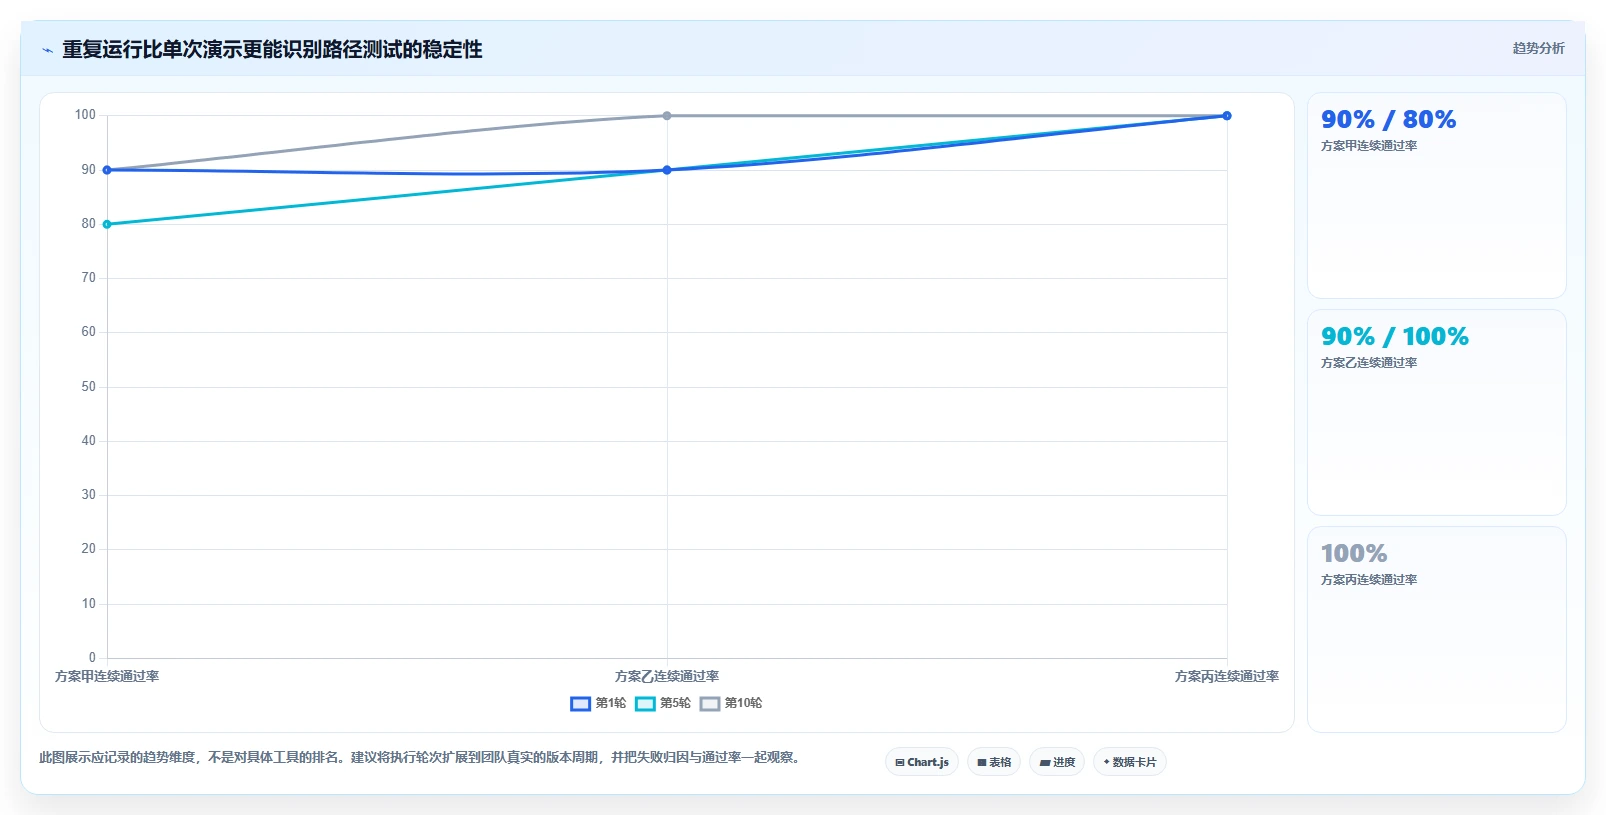The height and width of the screenshot is (815, 1606).
Task: Select the 进度 tag chip
Action: tap(1057, 762)
